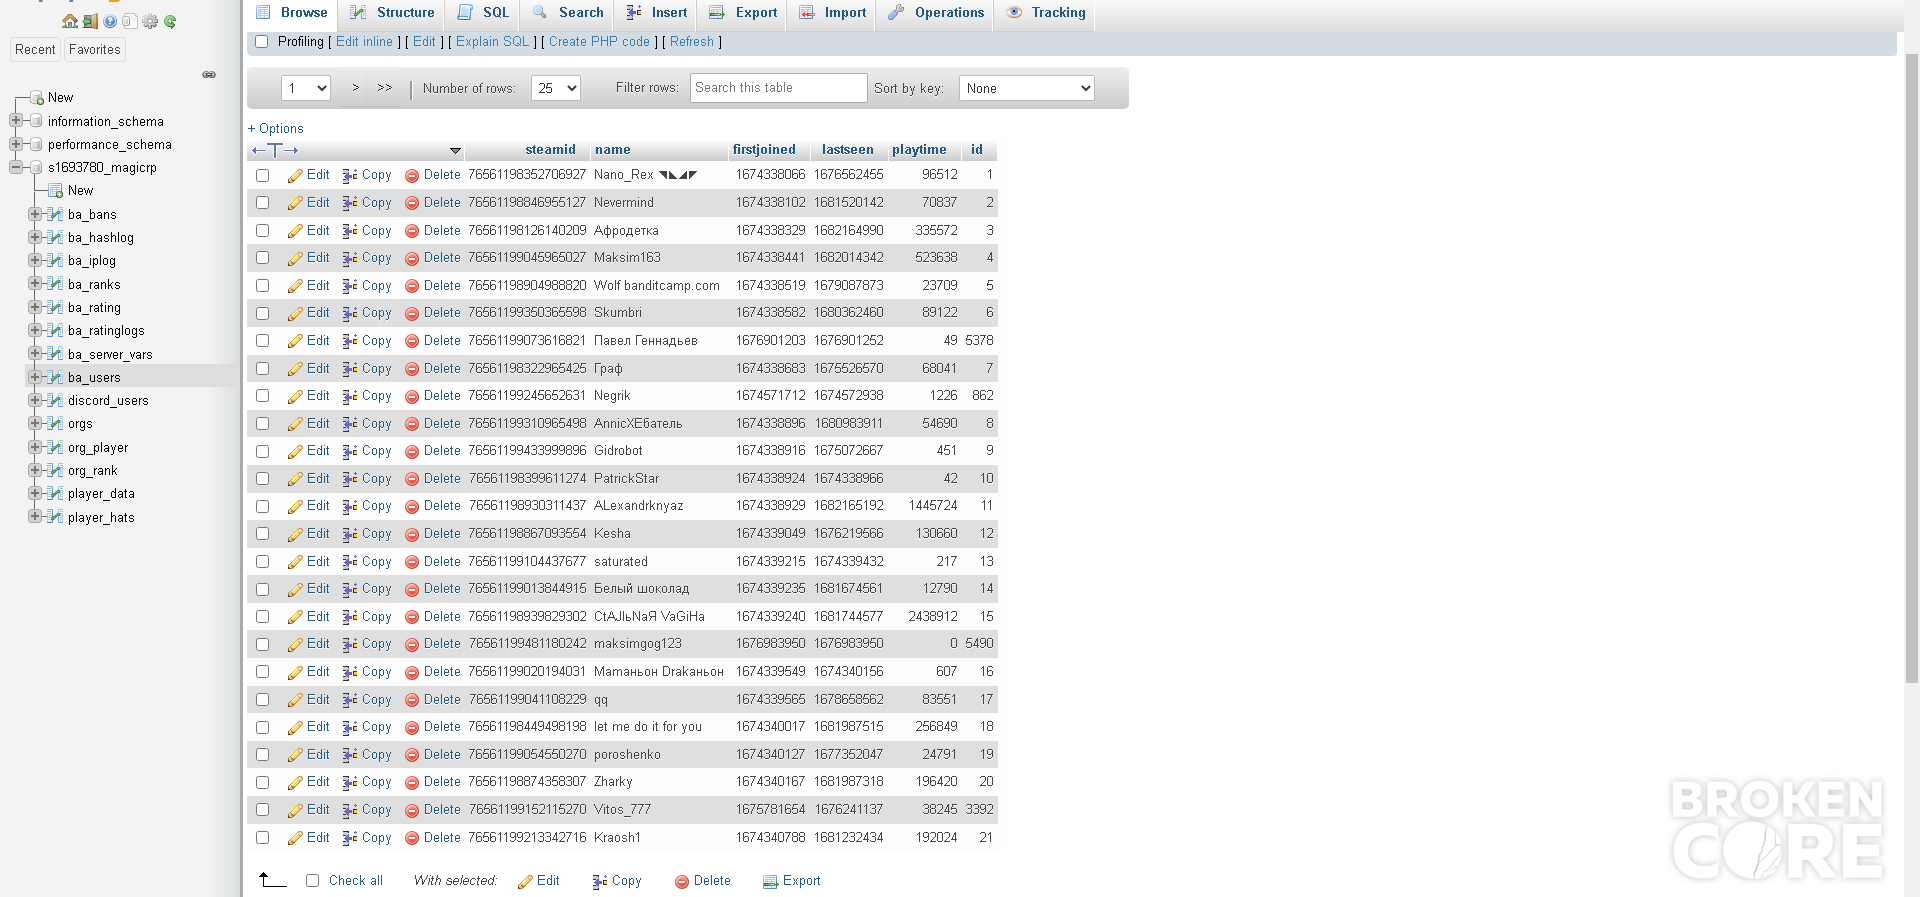Tick checkbox for Kraosh1 row

point(263,838)
